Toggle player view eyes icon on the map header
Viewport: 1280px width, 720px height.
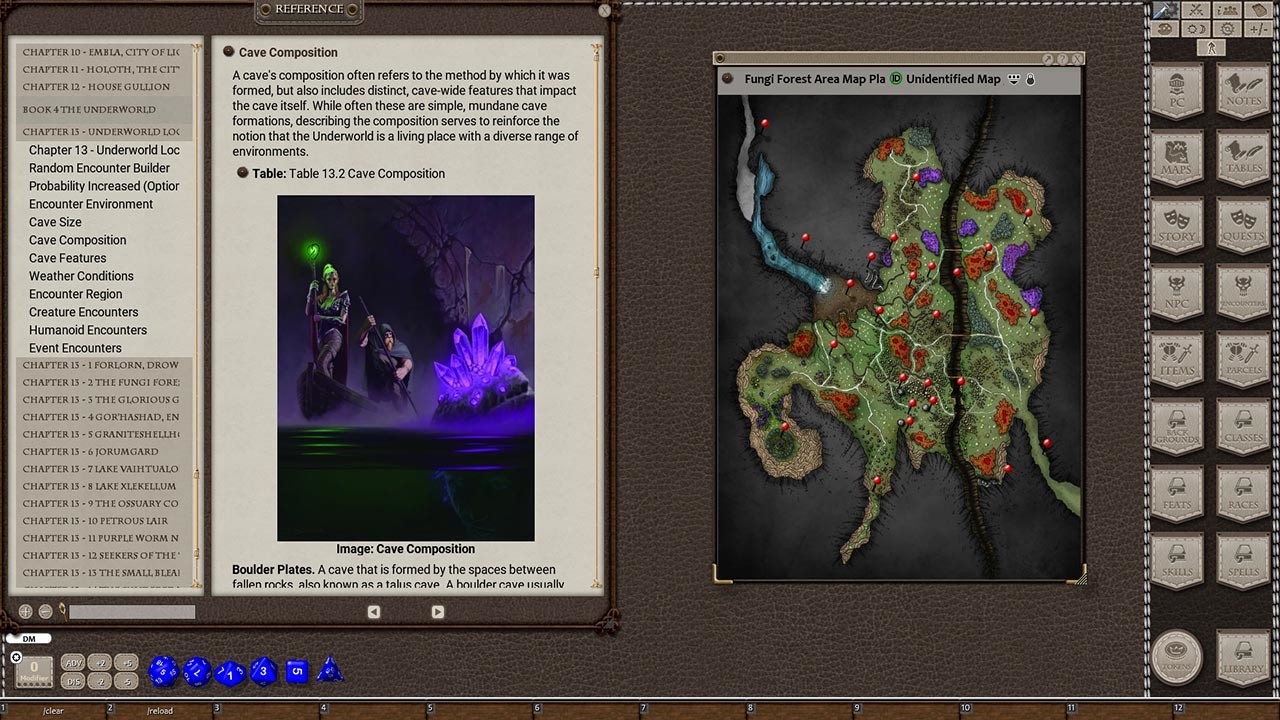point(1014,78)
